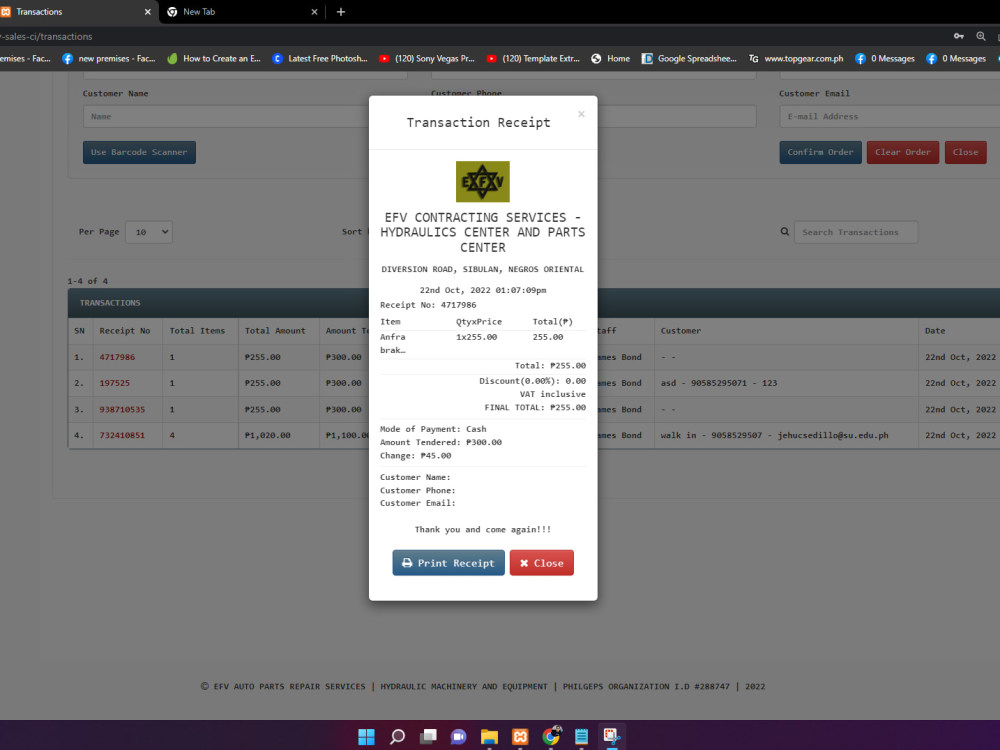Image resolution: width=1000 pixels, height=750 pixels.
Task: Open the Home bookmark
Action: coord(610,59)
